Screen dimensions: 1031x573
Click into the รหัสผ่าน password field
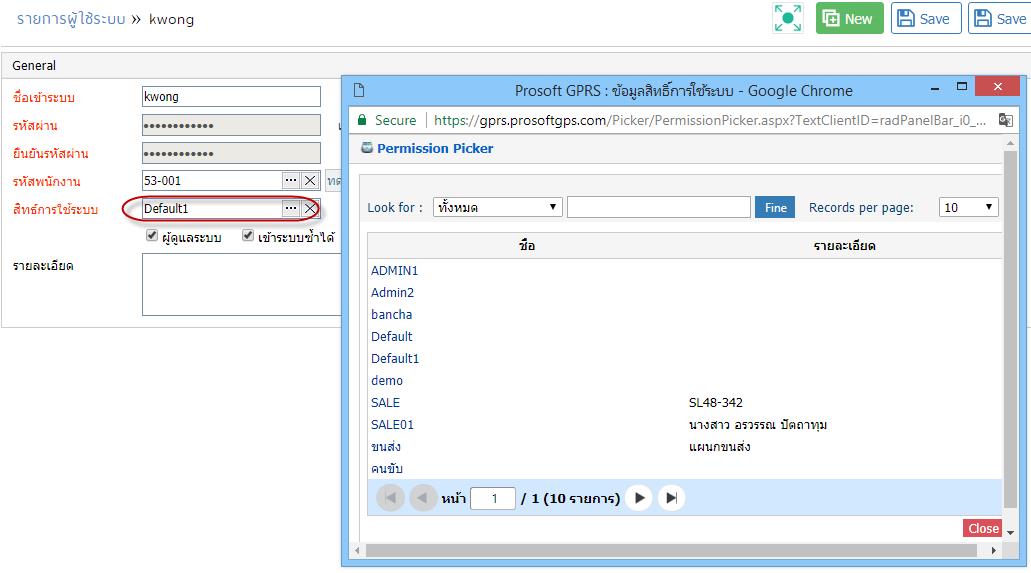pyautogui.click(x=231, y=125)
